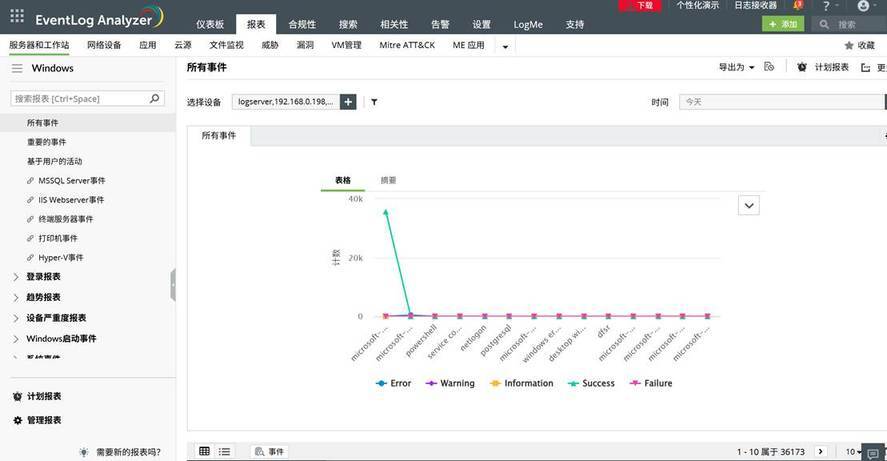Switch to list view icon

click(225, 451)
